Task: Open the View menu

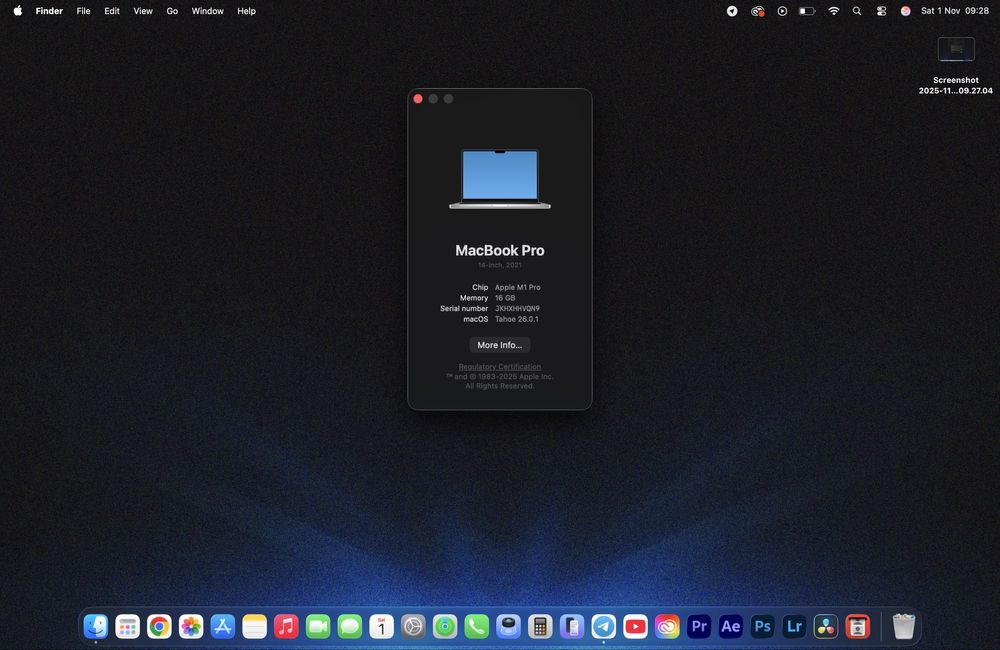Action: pyautogui.click(x=143, y=11)
